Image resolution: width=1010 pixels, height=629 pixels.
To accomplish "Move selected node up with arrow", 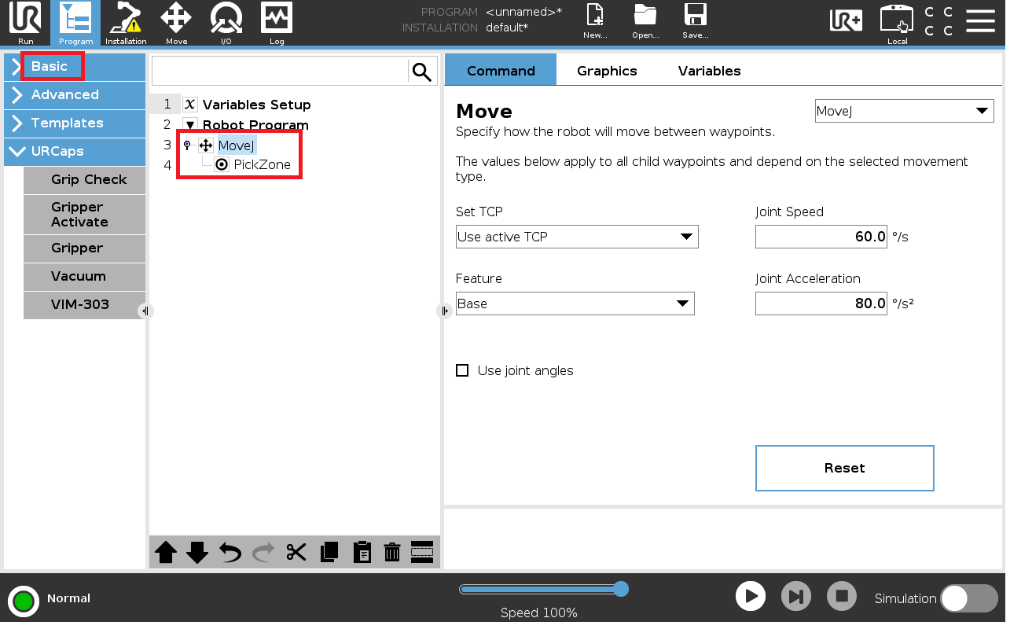I will point(166,552).
